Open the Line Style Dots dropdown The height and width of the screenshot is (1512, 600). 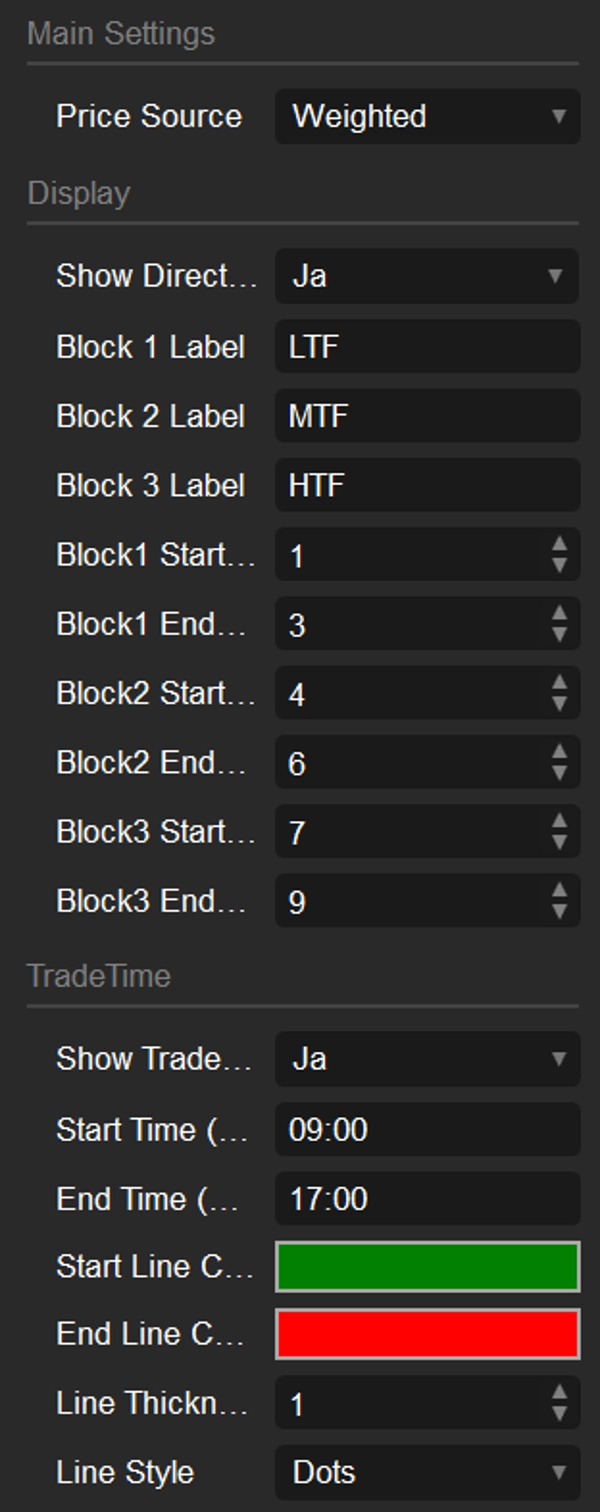pyautogui.click(x=427, y=1472)
